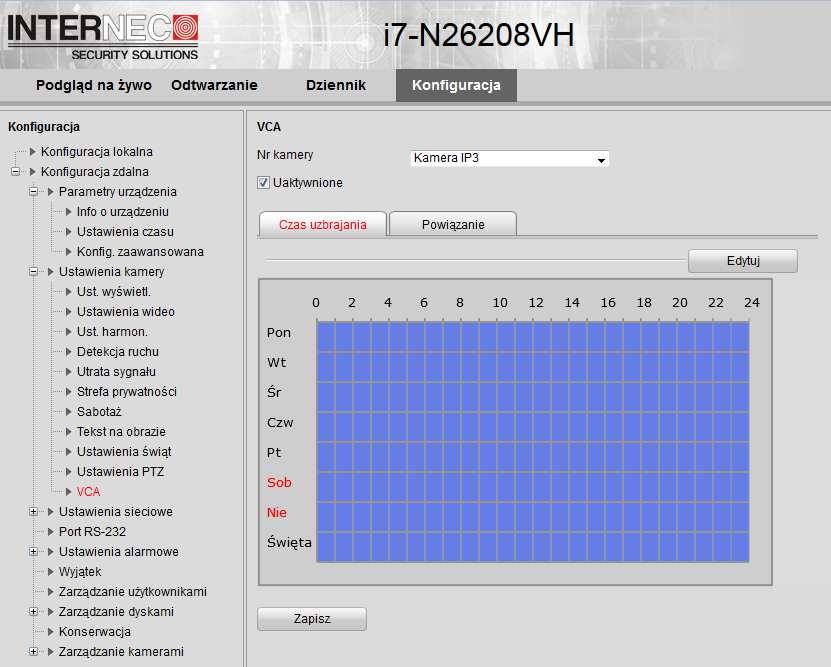
Task: Open Ustawienia czasu
Action: point(125,232)
